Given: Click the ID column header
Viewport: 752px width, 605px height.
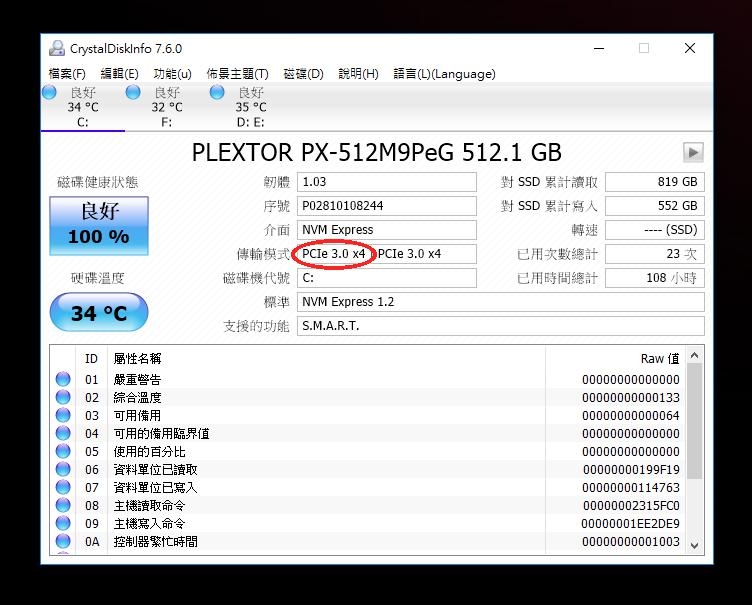Looking at the screenshot, I should [91, 358].
